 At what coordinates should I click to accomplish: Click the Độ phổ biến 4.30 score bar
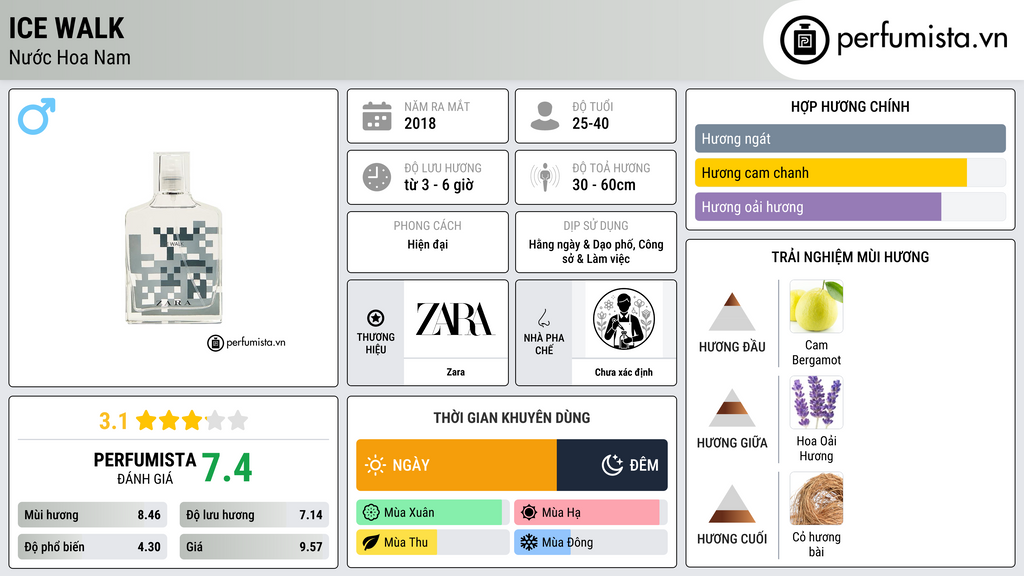point(92,547)
